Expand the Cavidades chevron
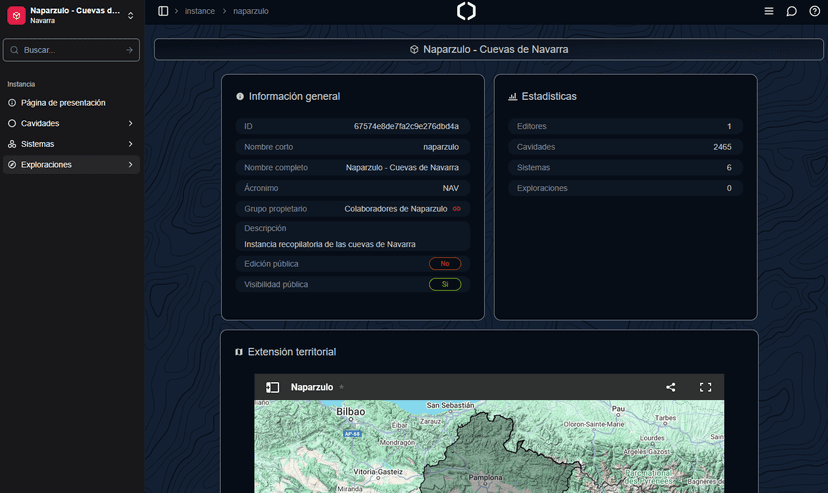This screenshot has width=828, height=493. click(130, 124)
